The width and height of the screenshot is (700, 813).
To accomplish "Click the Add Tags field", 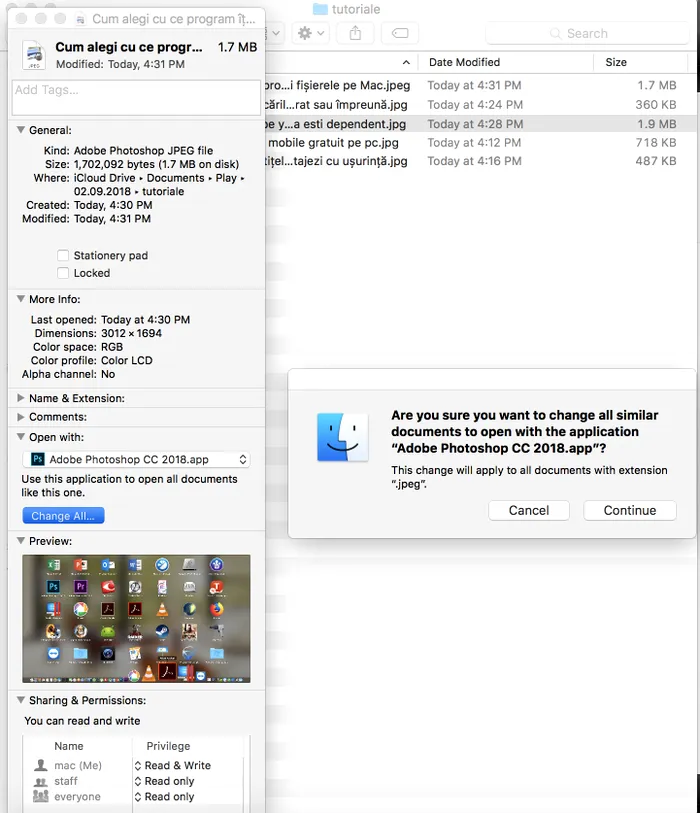I will coord(136,97).
